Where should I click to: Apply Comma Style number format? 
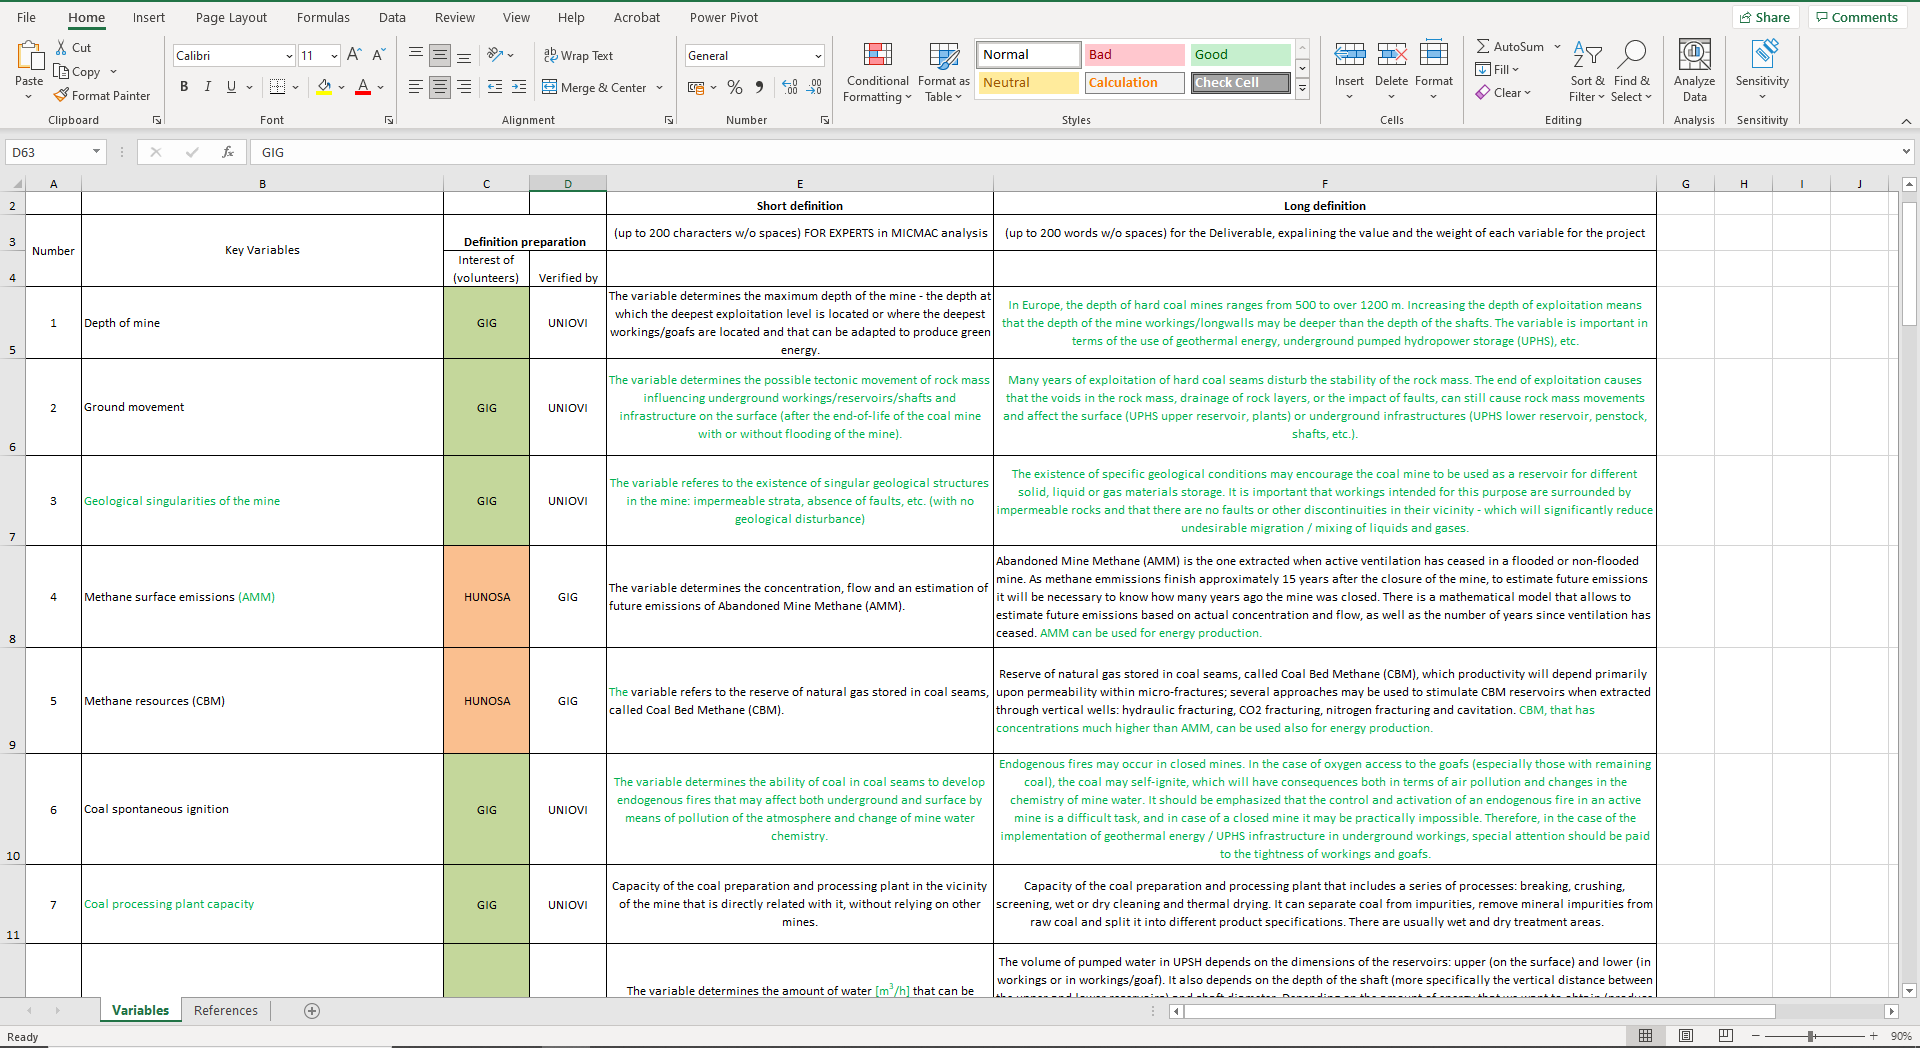(x=760, y=87)
